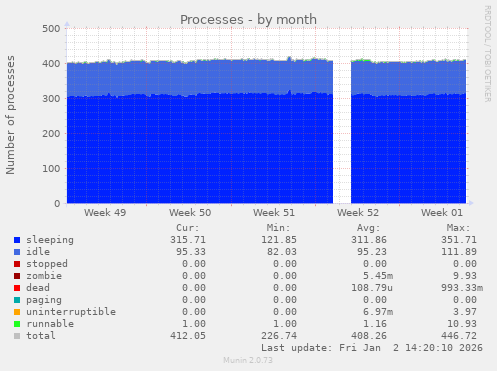The height and width of the screenshot is (371, 497).
Task: Click sleeping minimum value 121.85
Action: pos(279,240)
